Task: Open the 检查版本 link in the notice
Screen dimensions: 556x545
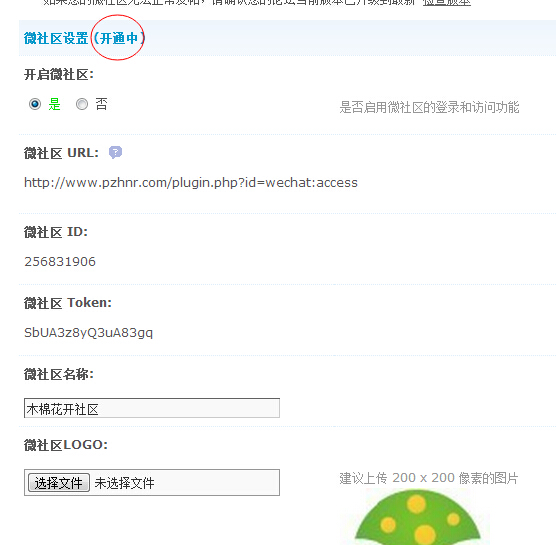Action: pyautogui.click(x=446, y=2)
